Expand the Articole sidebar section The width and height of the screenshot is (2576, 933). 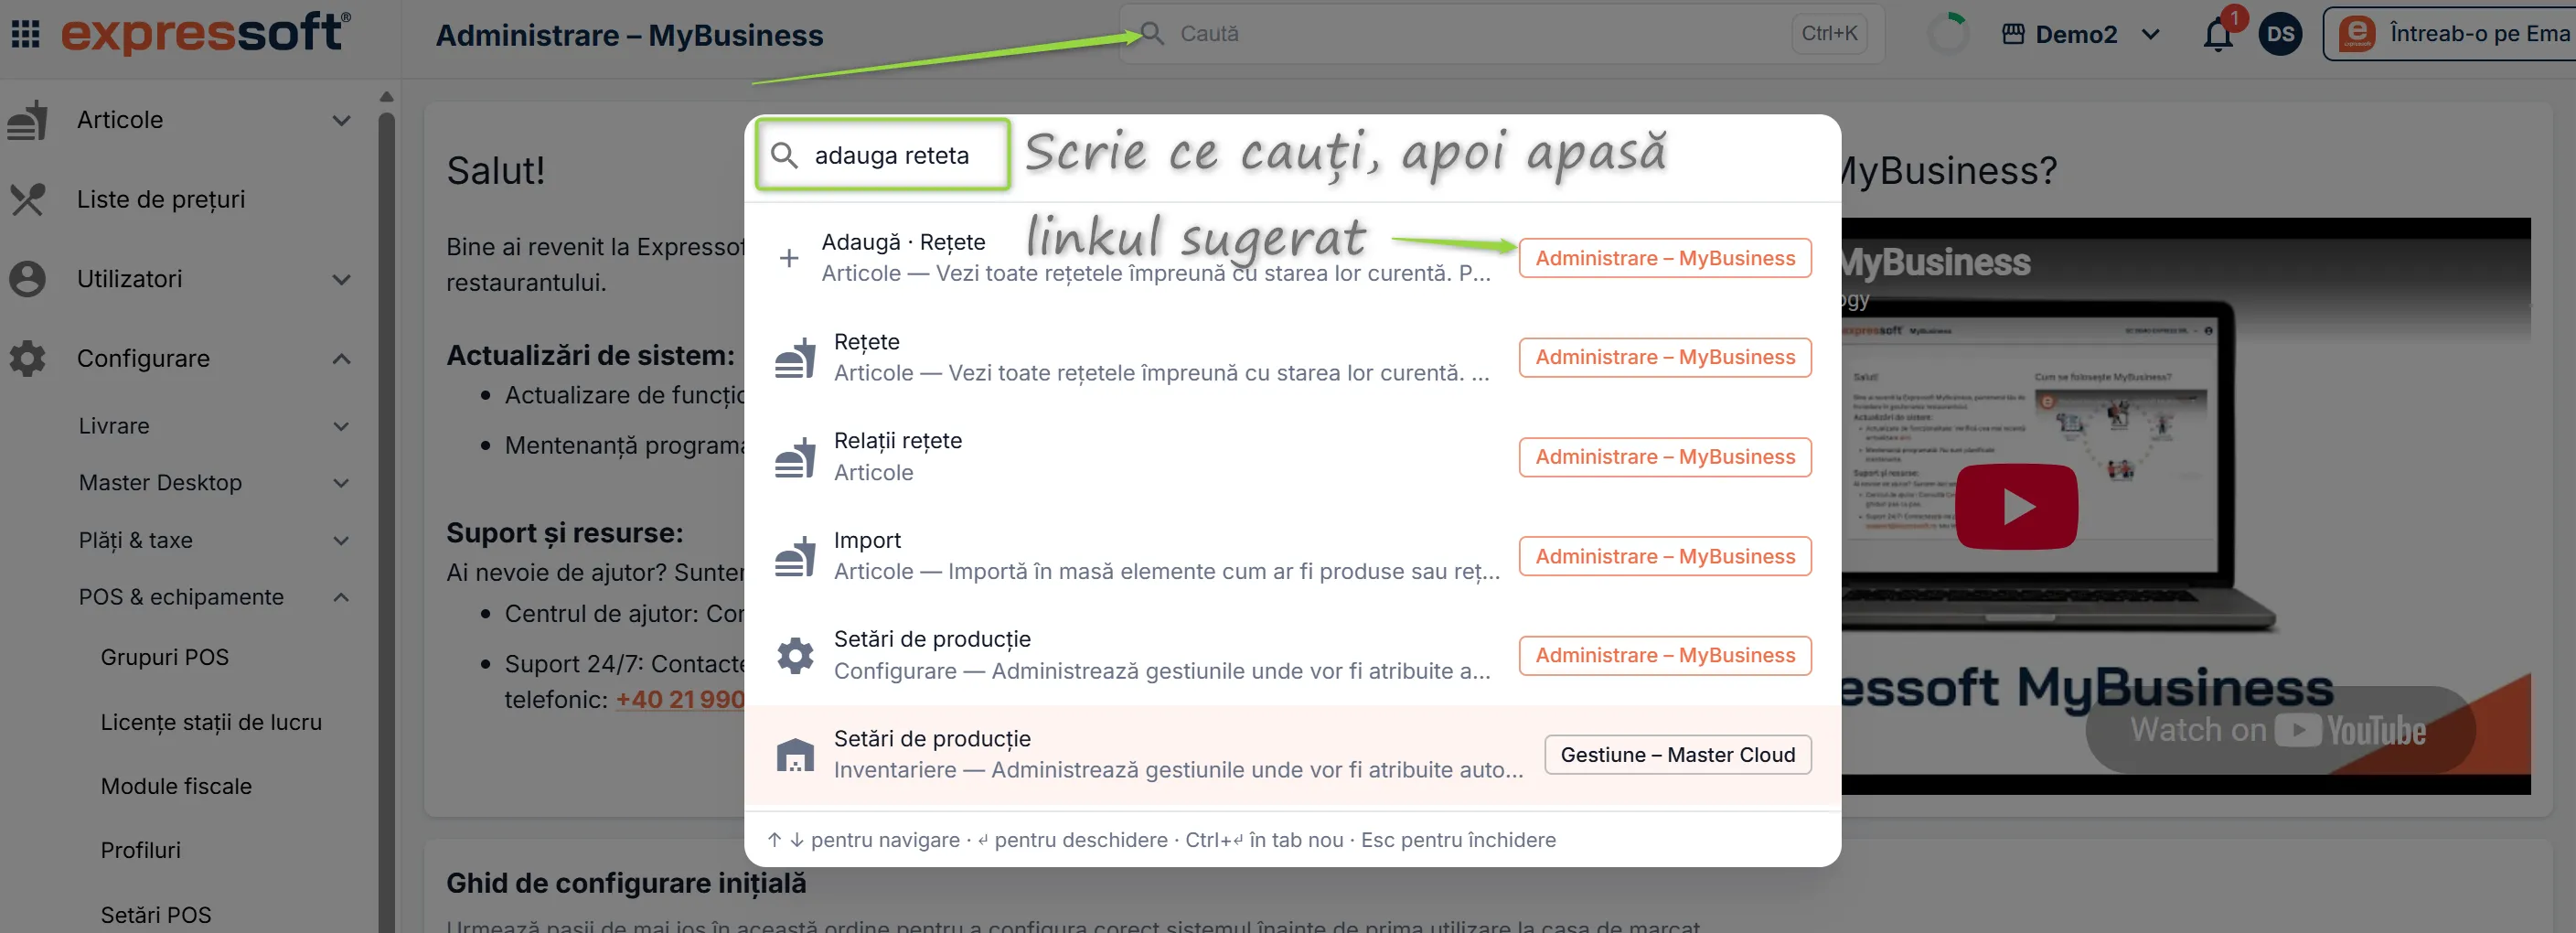tap(341, 120)
